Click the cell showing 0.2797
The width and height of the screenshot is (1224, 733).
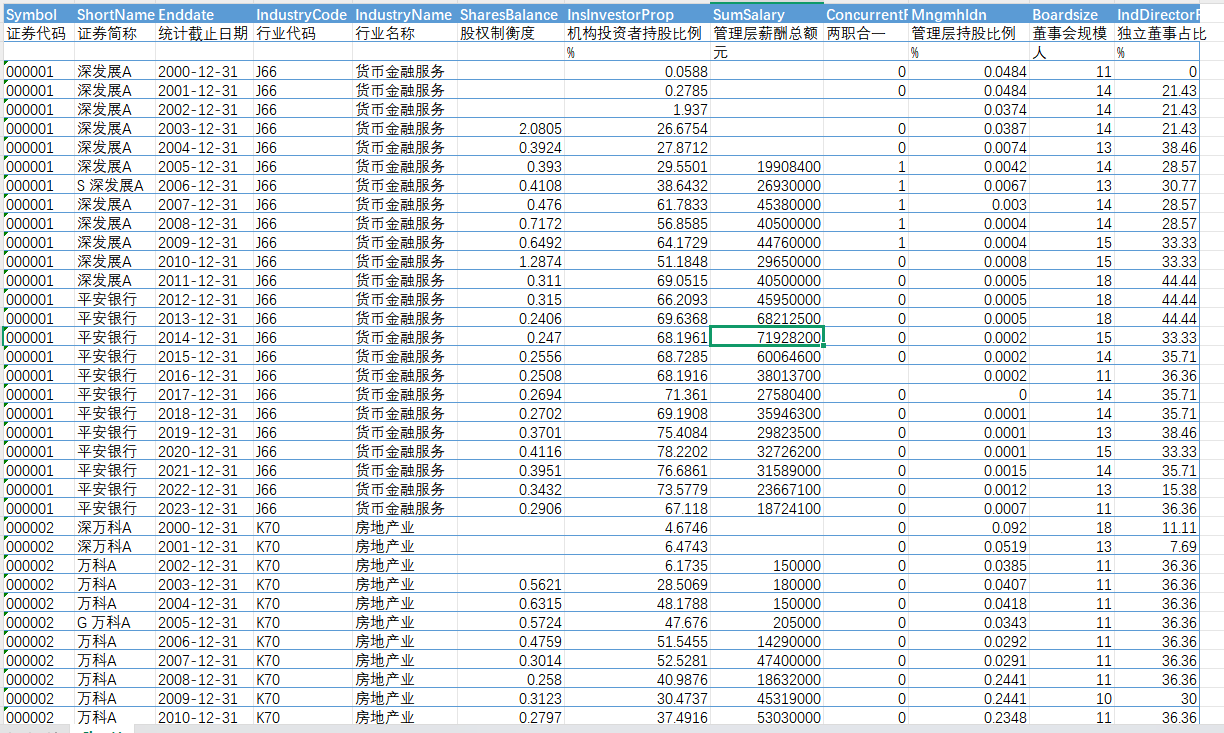(x=511, y=717)
